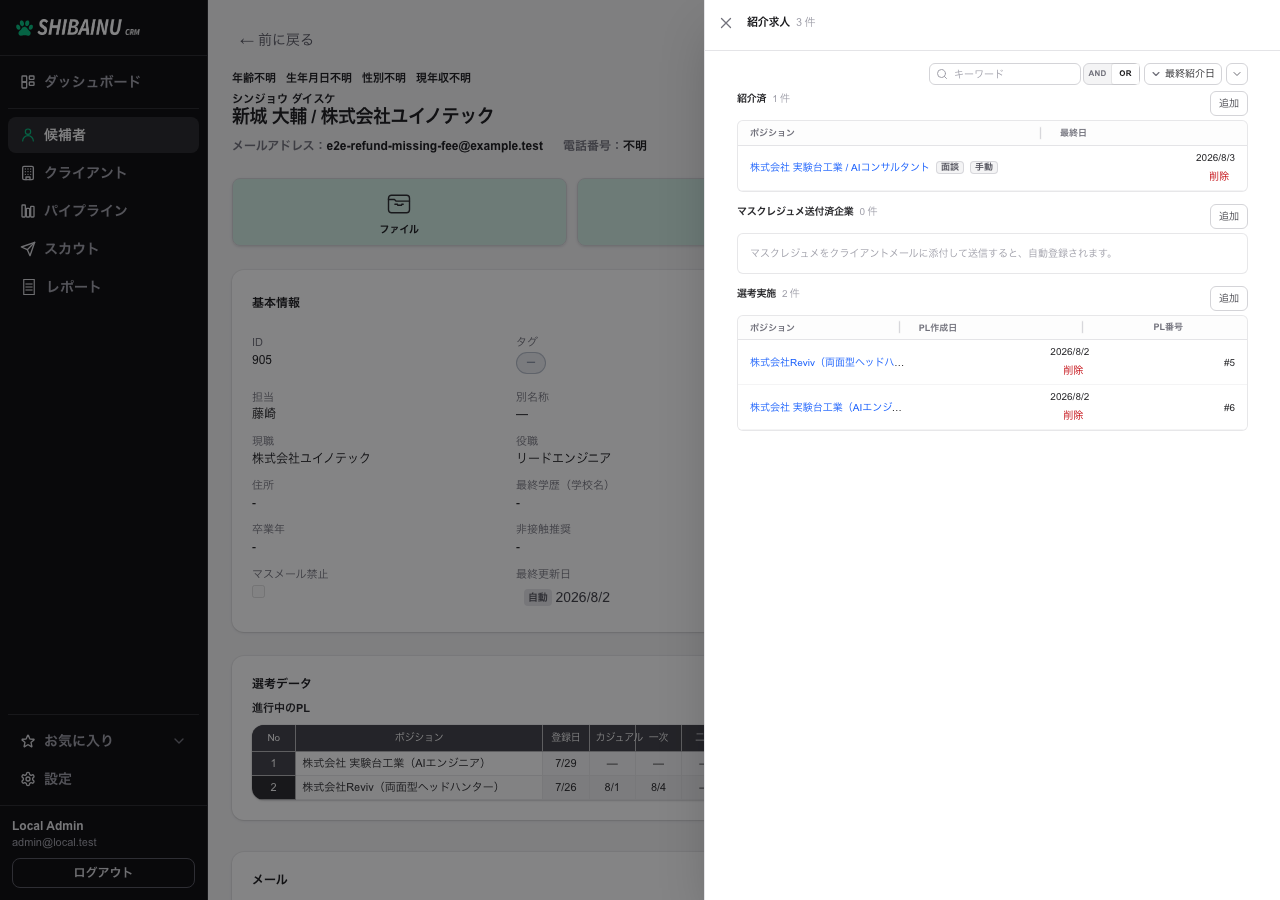
Task: Click 削除 on the PL #6 row
Action: 1073,415
